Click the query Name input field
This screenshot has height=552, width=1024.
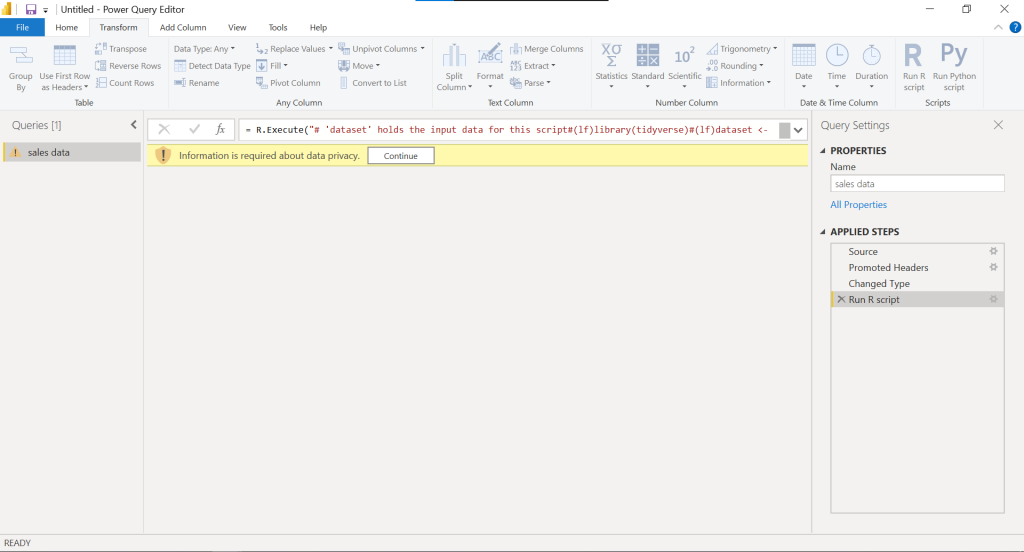click(x=917, y=184)
